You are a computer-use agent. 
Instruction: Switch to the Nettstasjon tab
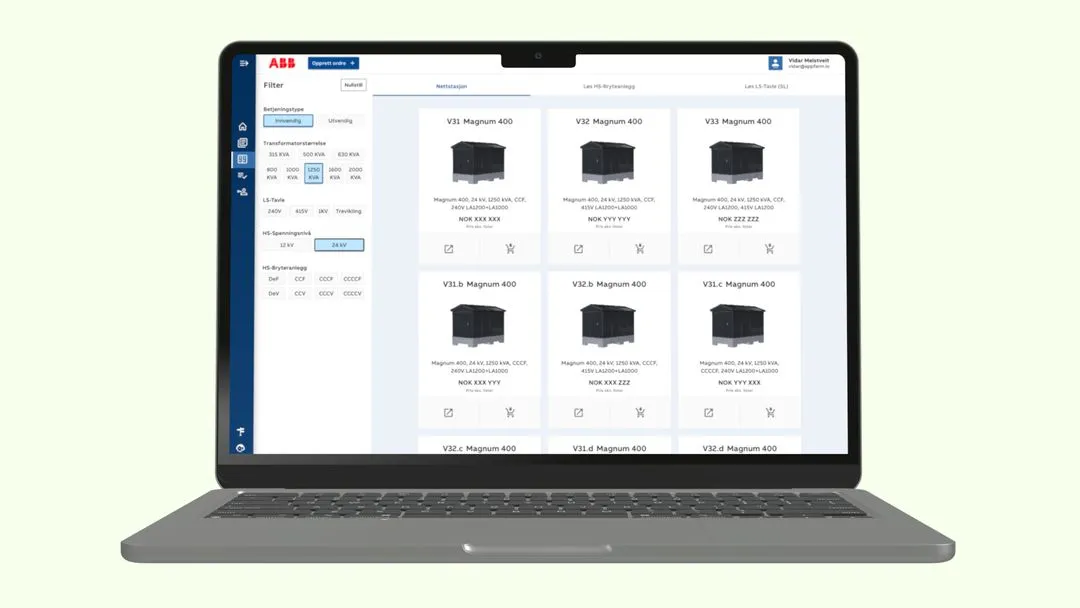451,86
